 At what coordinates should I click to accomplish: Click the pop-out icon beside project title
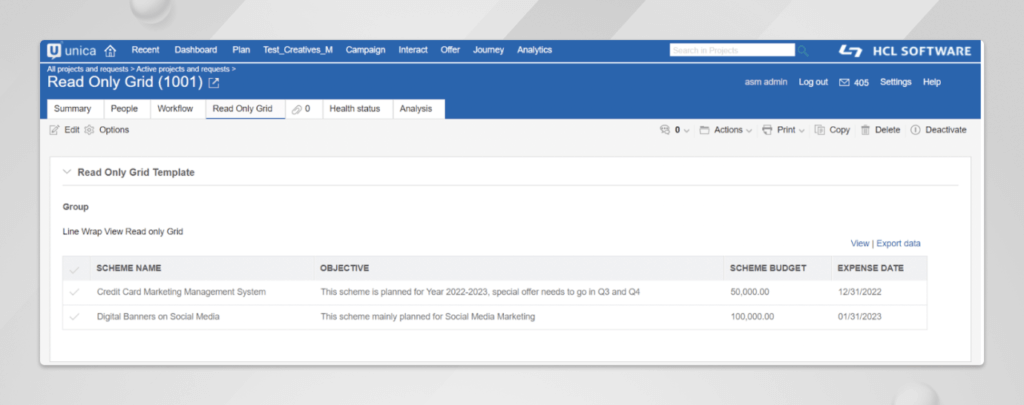coord(213,83)
